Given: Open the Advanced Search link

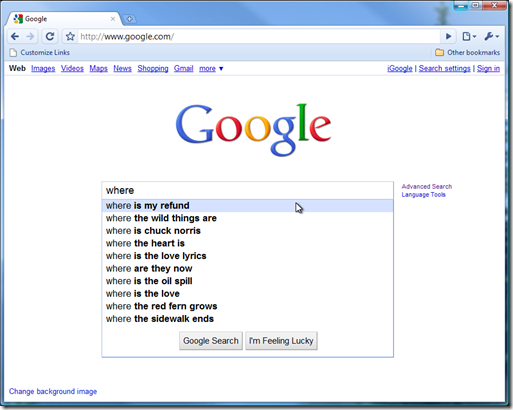Looking at the screenshot, I should (427, 186).
